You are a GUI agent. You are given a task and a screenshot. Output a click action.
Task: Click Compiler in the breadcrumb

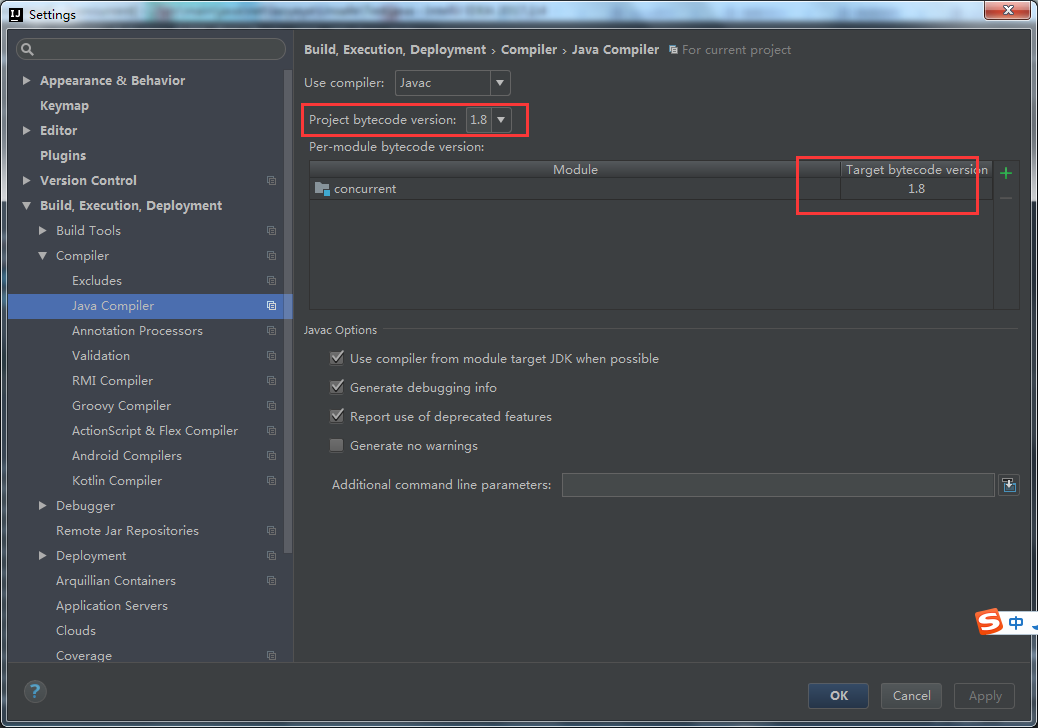pyautogui.click(x=528, y=50)
